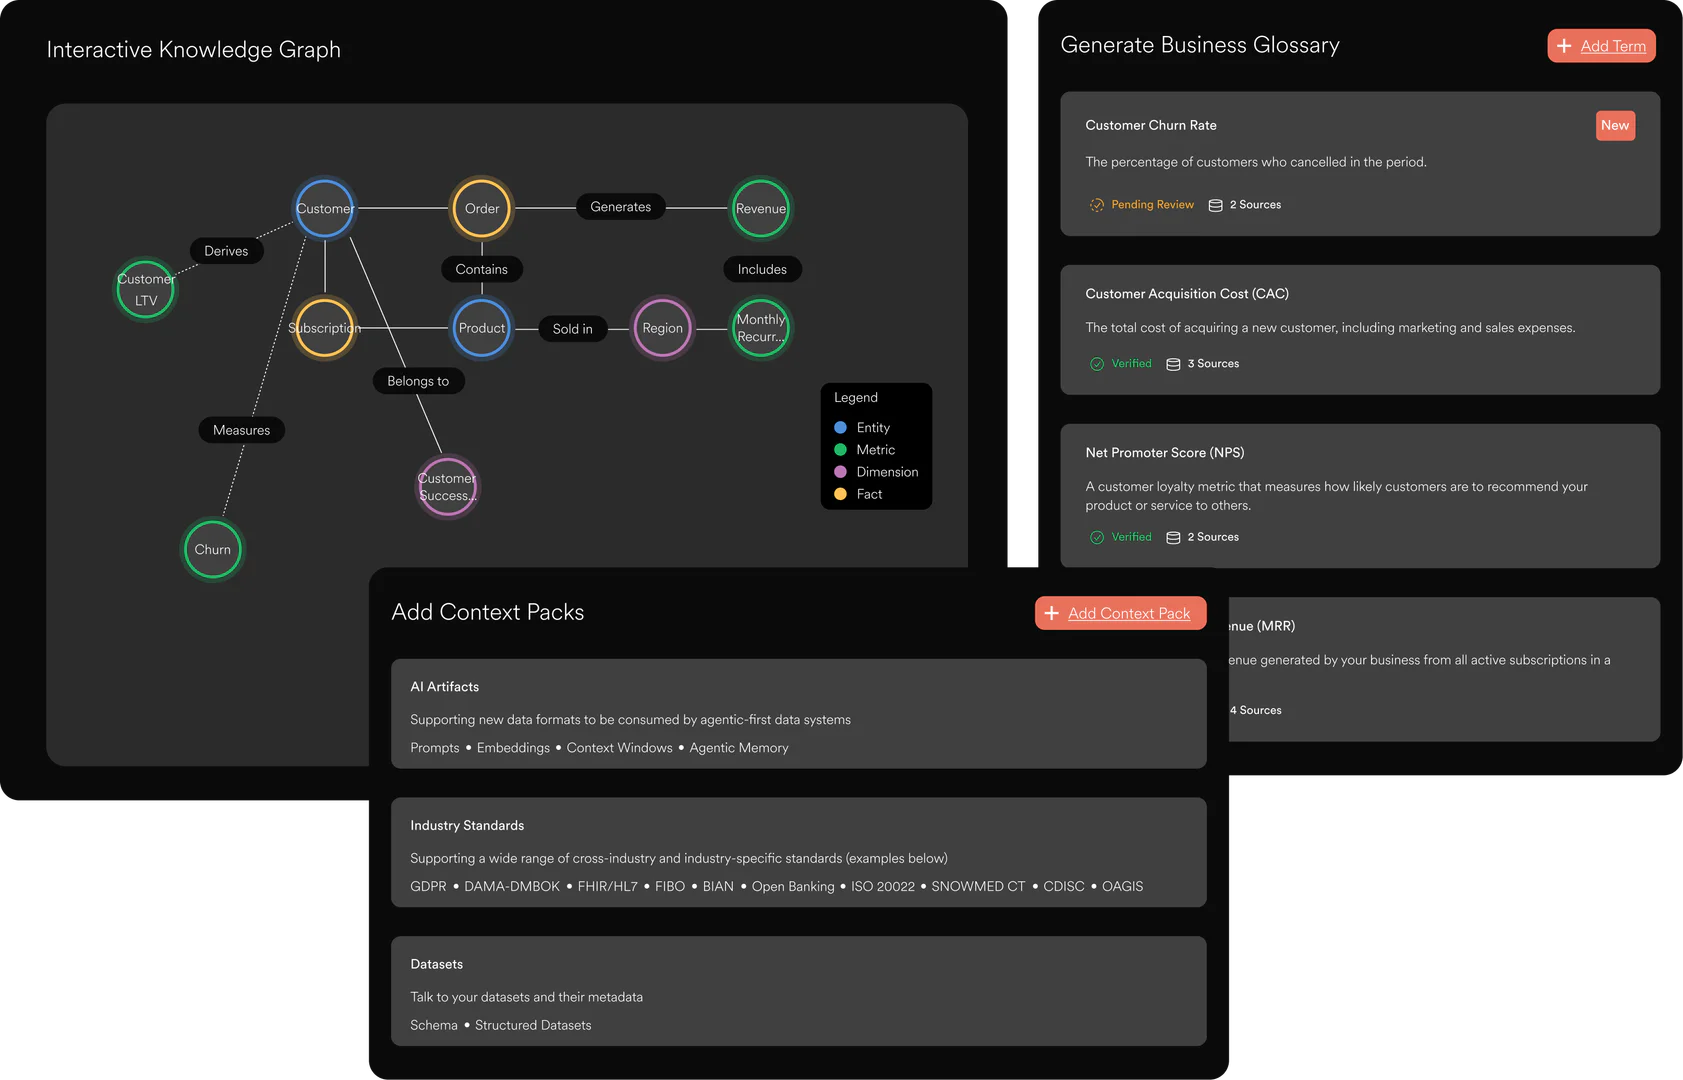
Task: Click the database icon beside "2 Sources" on Customer Churn Rate
Action: tap(1215, 205)
